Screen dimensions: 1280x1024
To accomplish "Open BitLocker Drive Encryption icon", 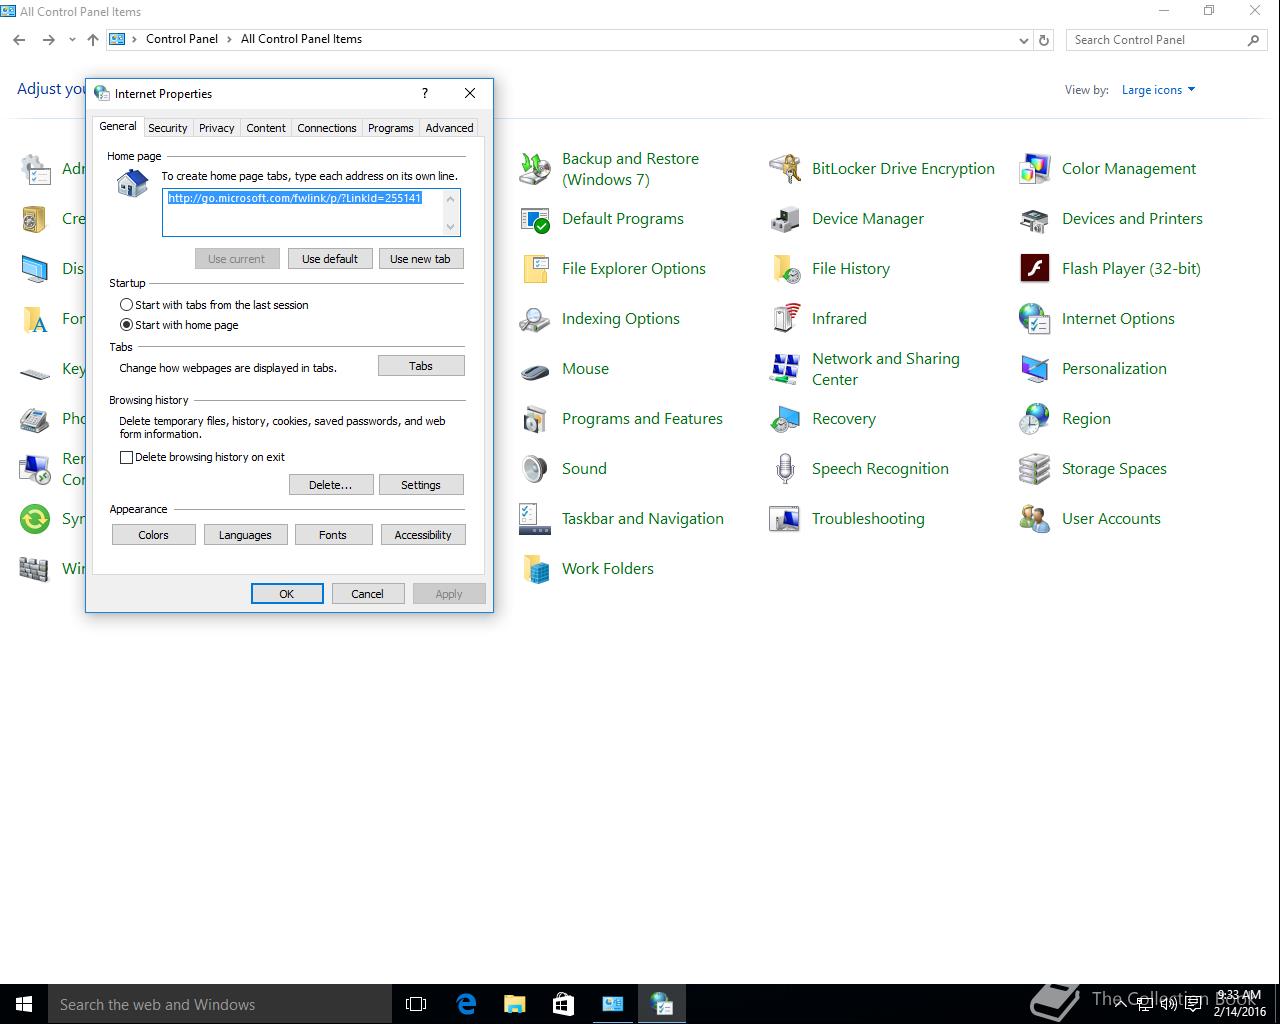I will coord(785,169).
